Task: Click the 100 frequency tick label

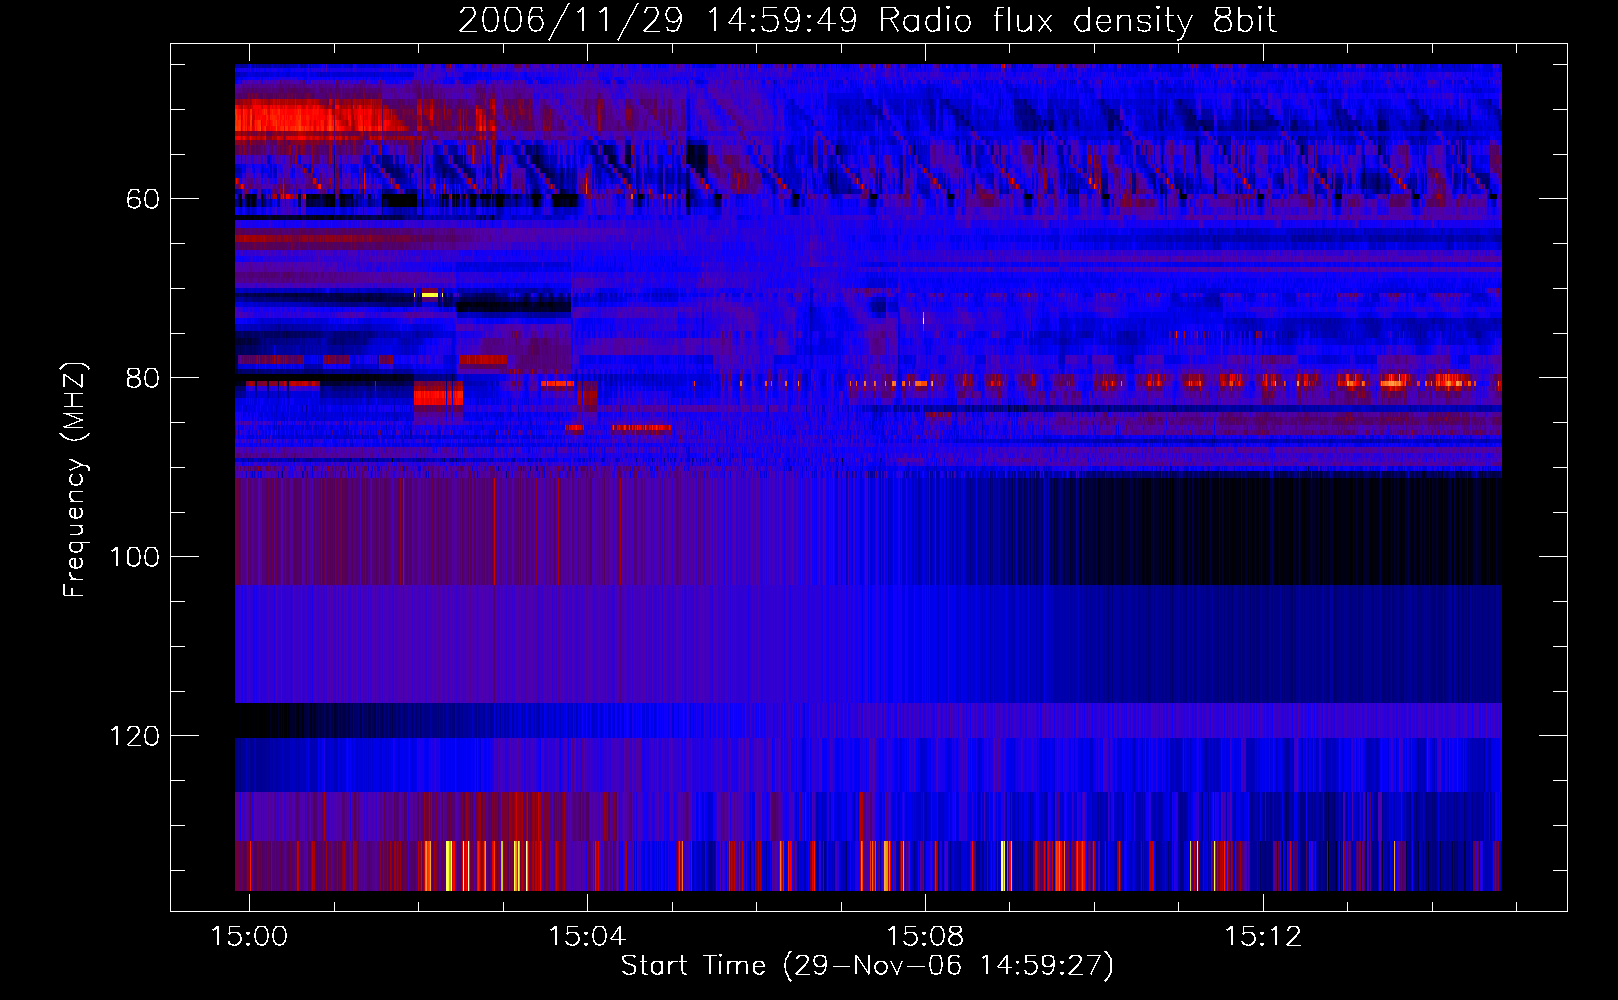Action: [x=134, y=557]
